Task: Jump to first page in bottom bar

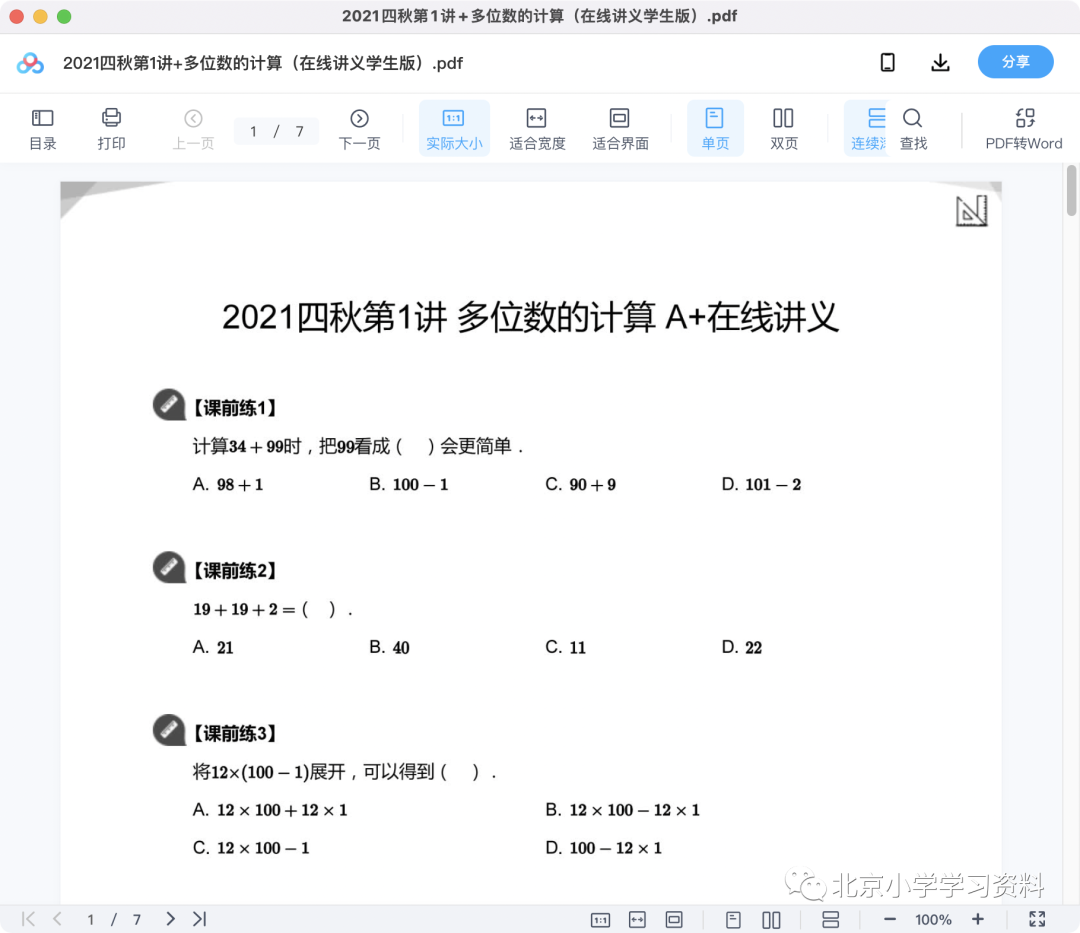Action: coord(28,919)
